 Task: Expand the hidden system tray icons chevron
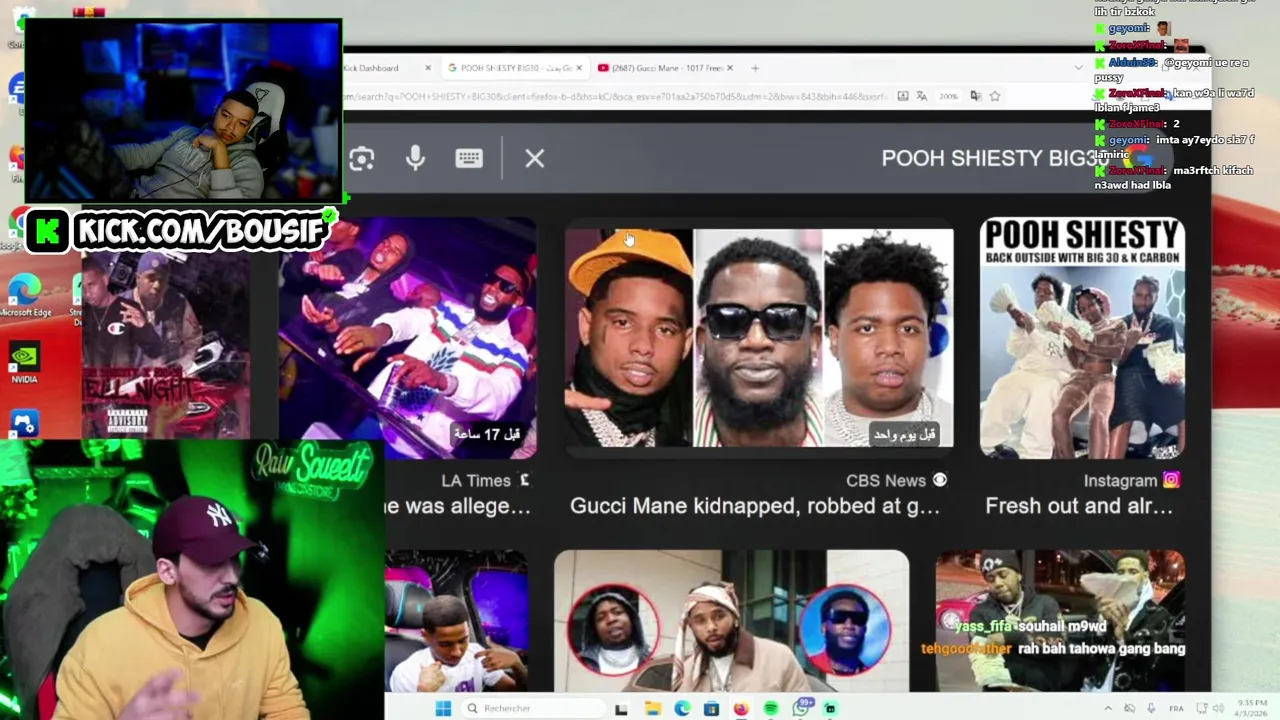click(1107, 708)
